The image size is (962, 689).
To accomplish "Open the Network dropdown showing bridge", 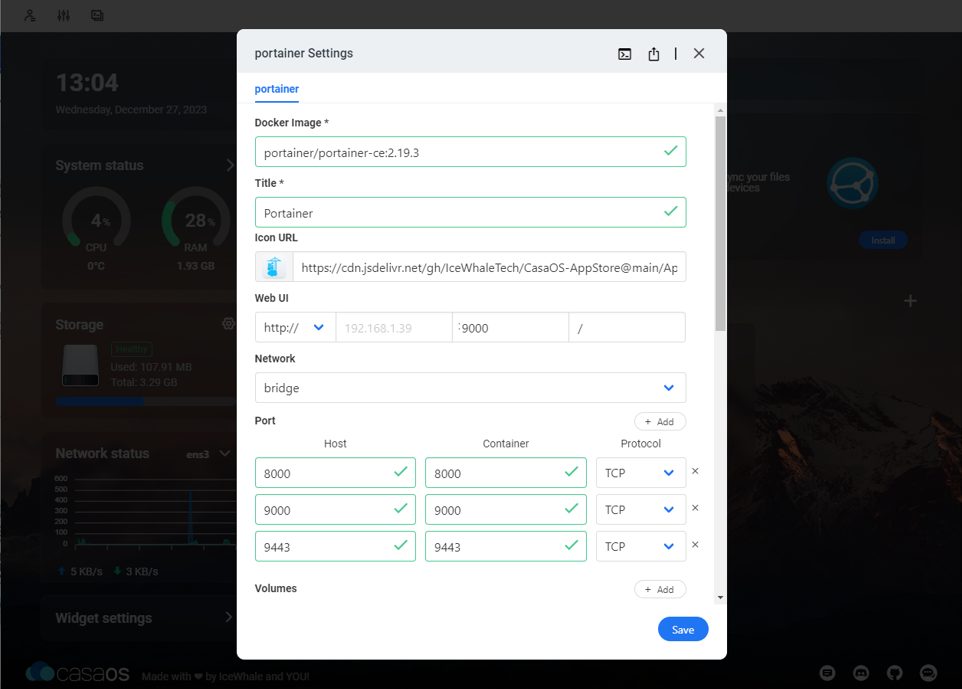I will [470, 388].
